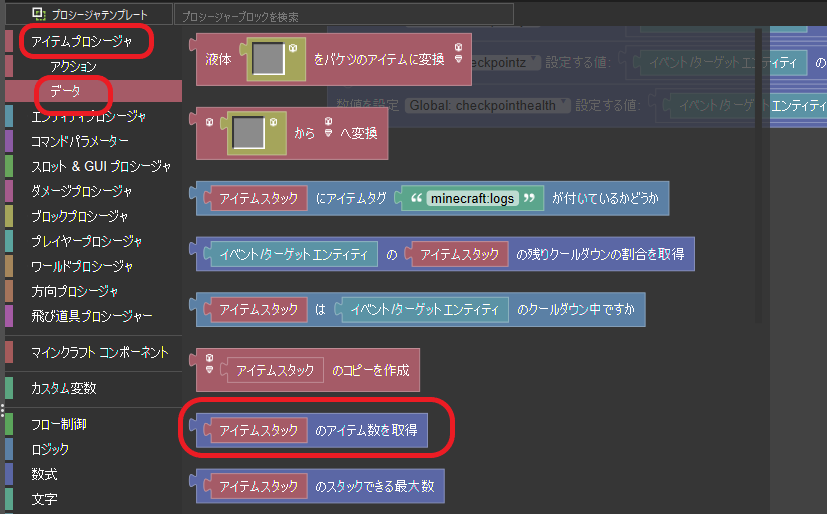Open the Global: checkpointhealth variable dropdown
Image resolution: width=827 pixels, height=514 pixels.
(x=488, y=104)
